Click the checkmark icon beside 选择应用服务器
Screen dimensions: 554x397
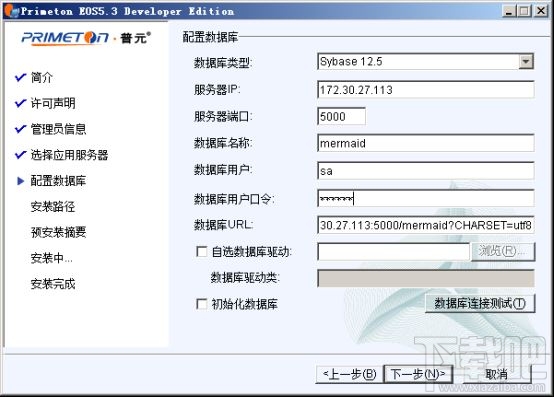[20, 154]
